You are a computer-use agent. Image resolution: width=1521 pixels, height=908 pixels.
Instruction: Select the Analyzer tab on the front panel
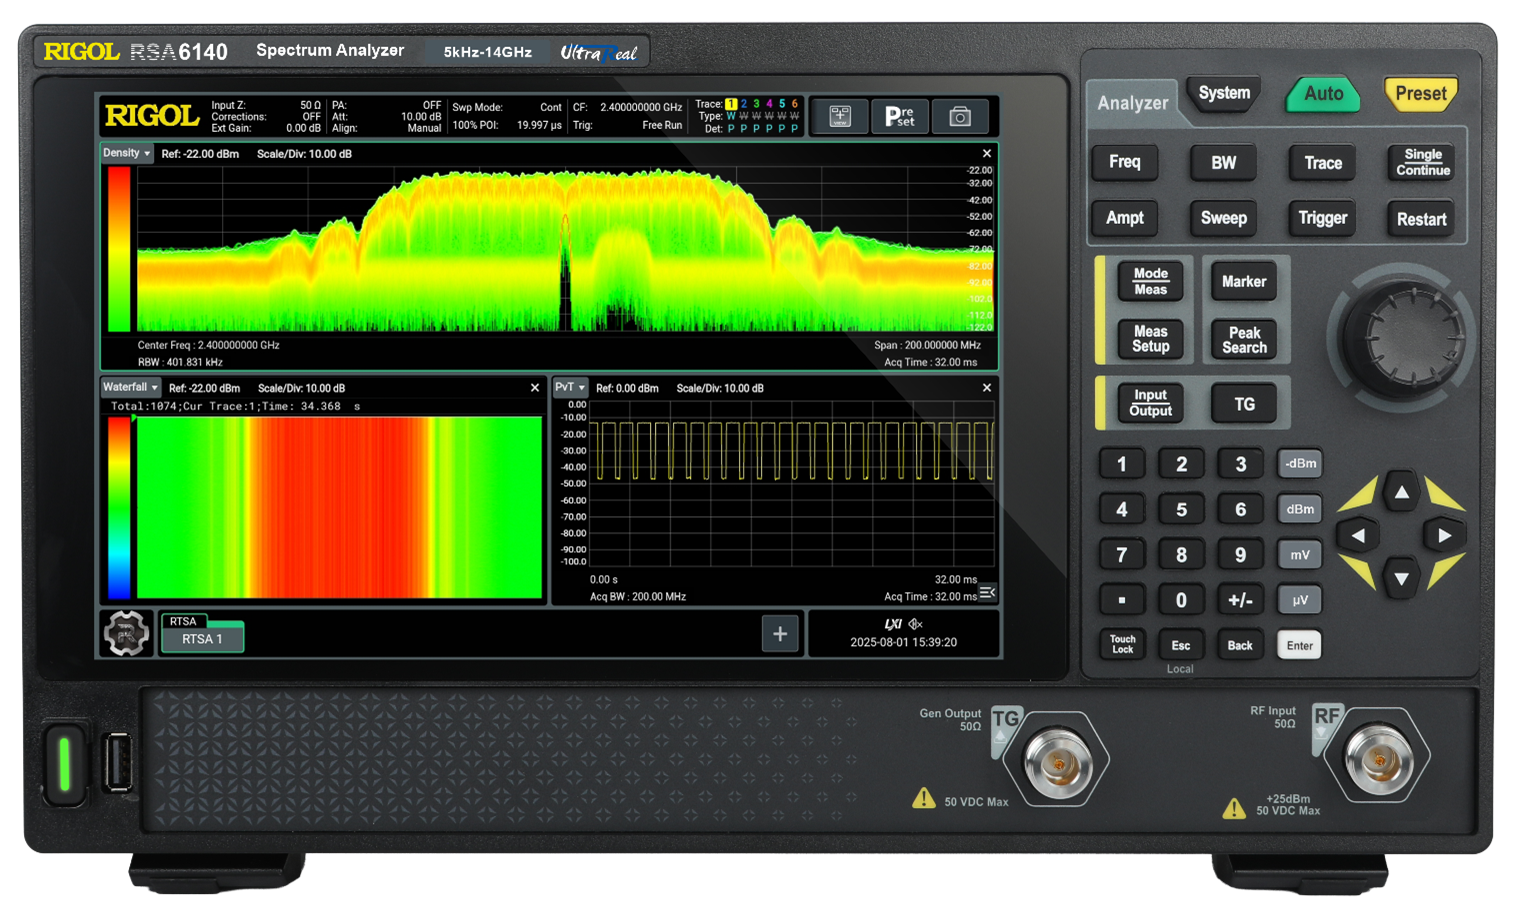tap(1132, 103)
